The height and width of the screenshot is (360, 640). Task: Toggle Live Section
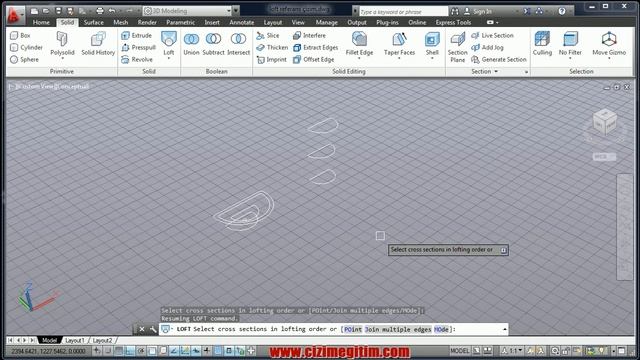coord(492,36)
